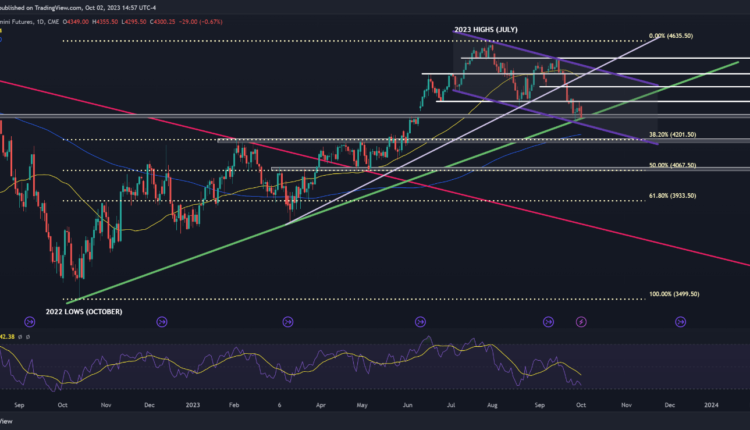Viewport: 750px width, 430px height.
Task: Click the 2024 label on time axis
Action: point(711,406)
